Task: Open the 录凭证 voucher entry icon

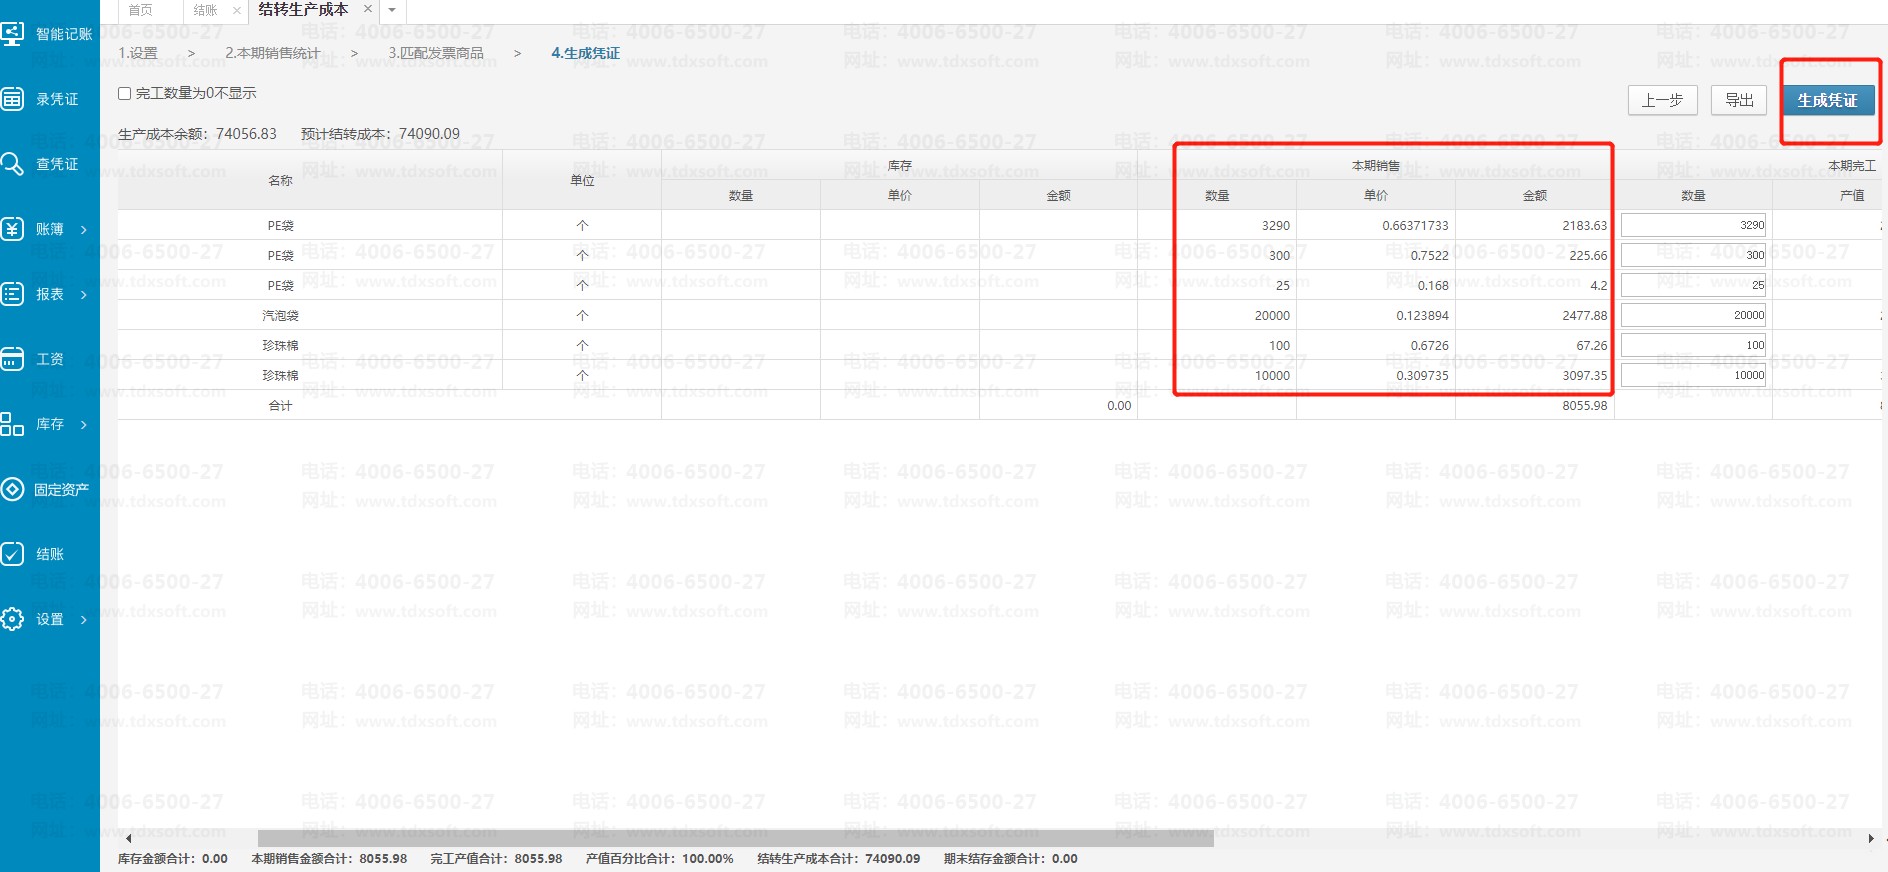Action: 13,99
